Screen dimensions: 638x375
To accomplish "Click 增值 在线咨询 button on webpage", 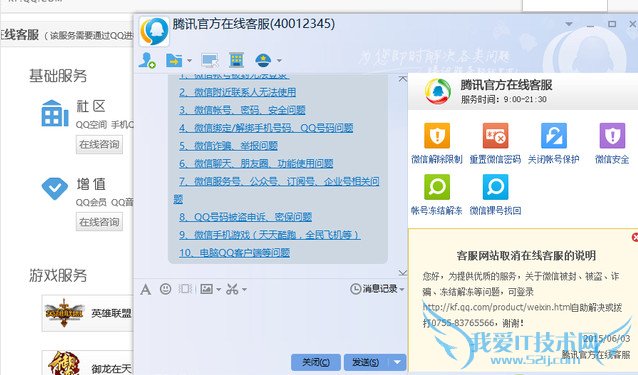I will (x=99, y=222).
